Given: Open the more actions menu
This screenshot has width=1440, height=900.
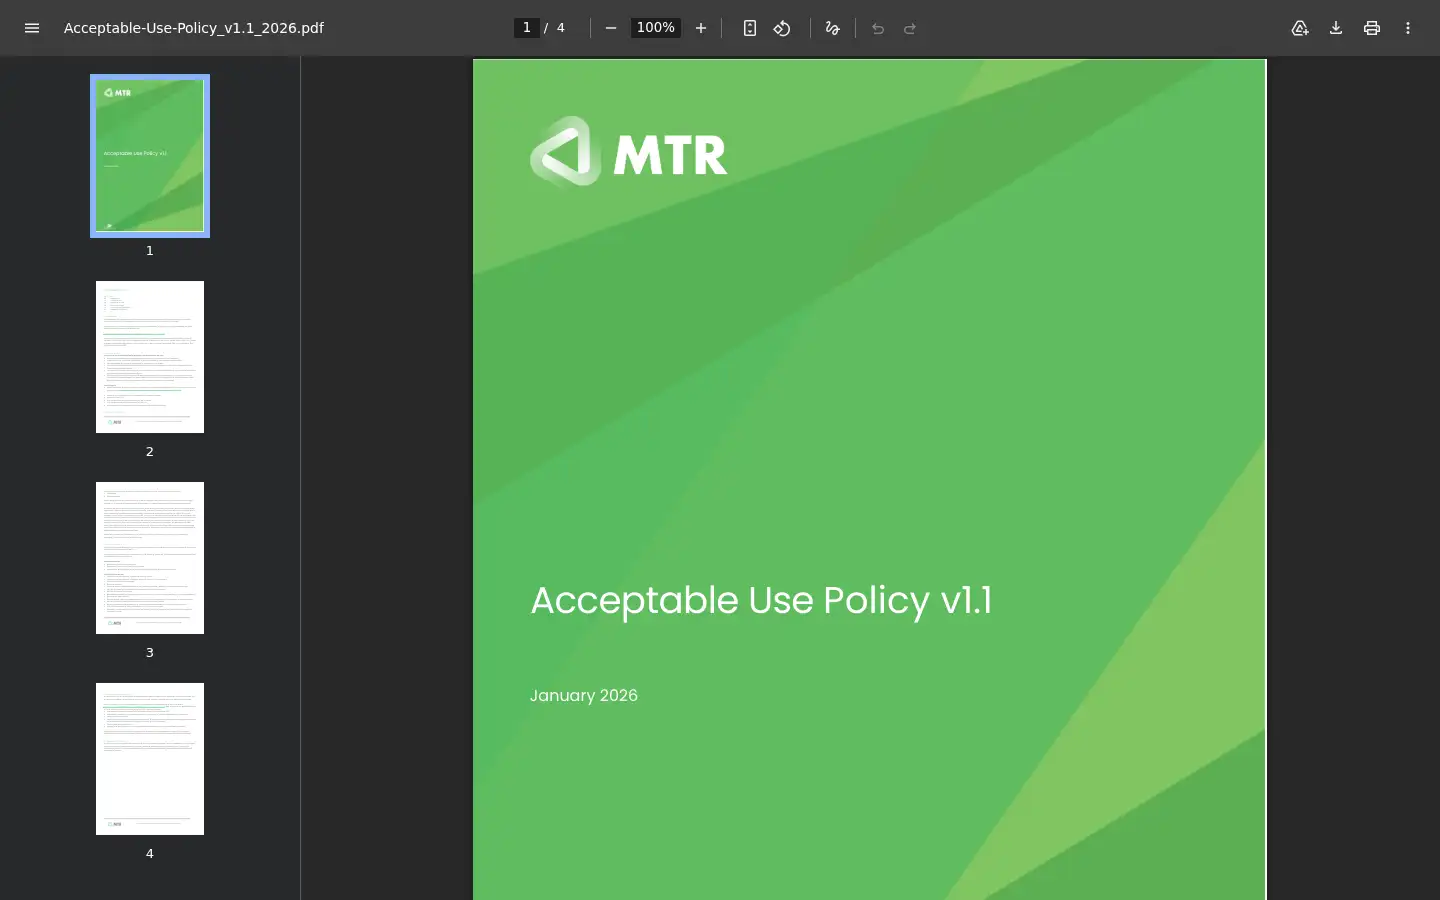Looking at the screenshot, I should [1408, 28].
